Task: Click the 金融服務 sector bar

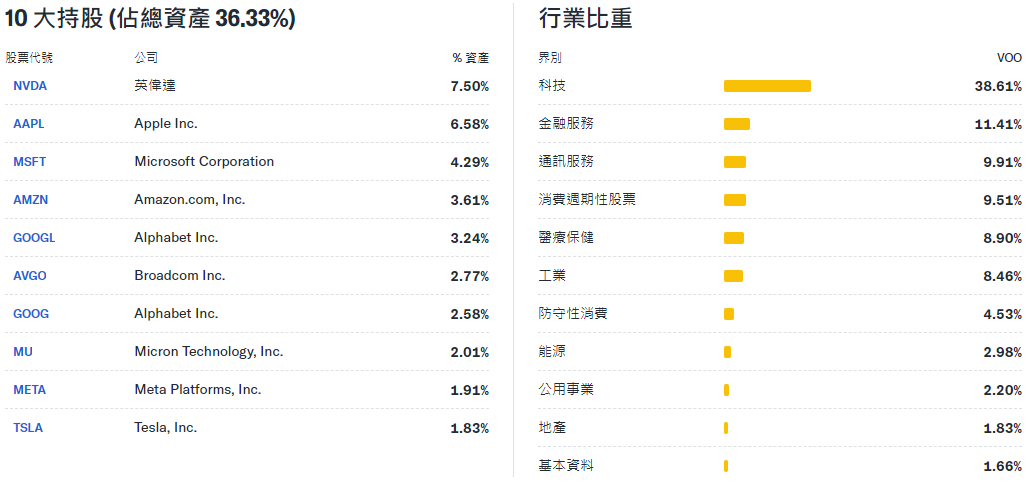Action: (x=737, y=124)
